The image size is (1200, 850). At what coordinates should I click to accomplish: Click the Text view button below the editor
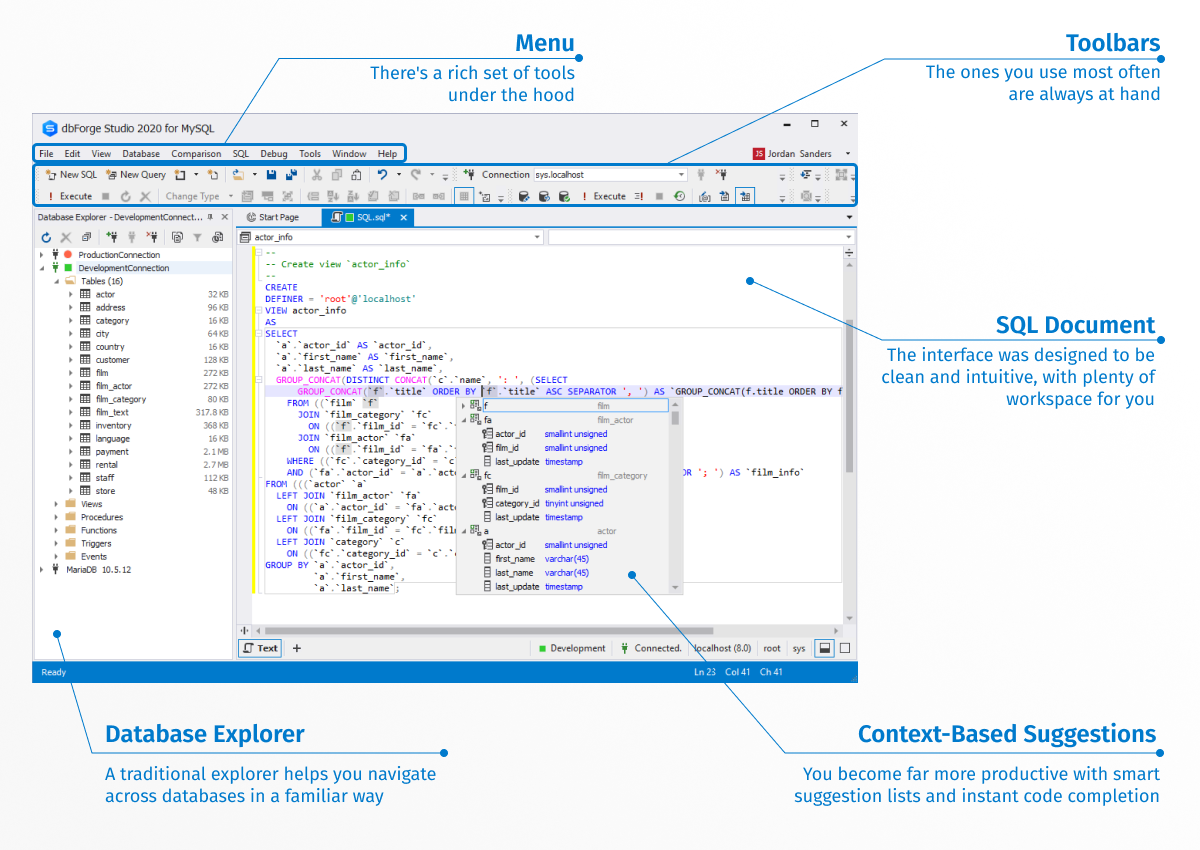coord(260,648)
